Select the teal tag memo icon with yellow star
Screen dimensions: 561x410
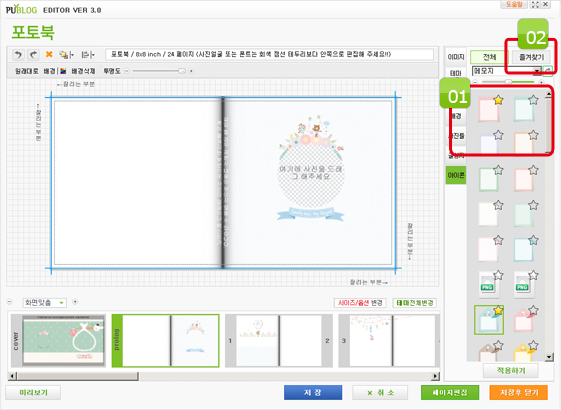488,319
